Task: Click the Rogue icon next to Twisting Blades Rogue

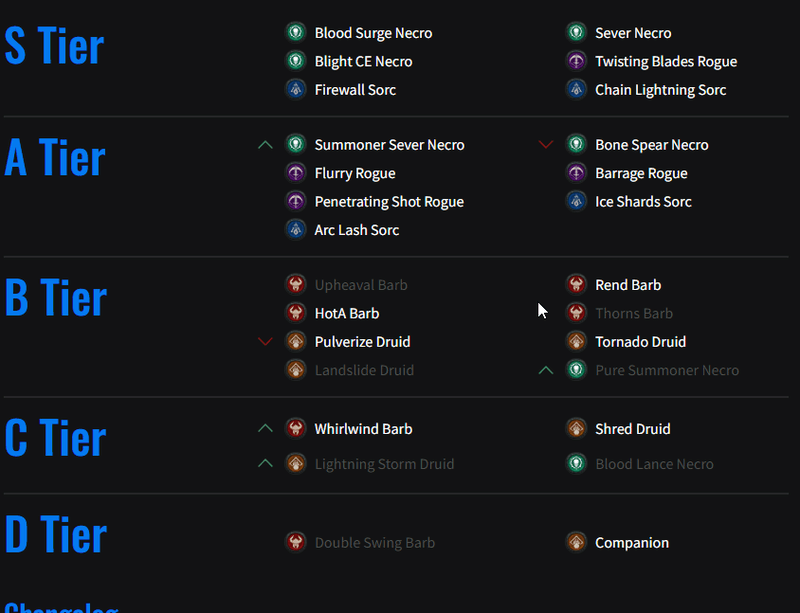Action: [x=576, y=61]
